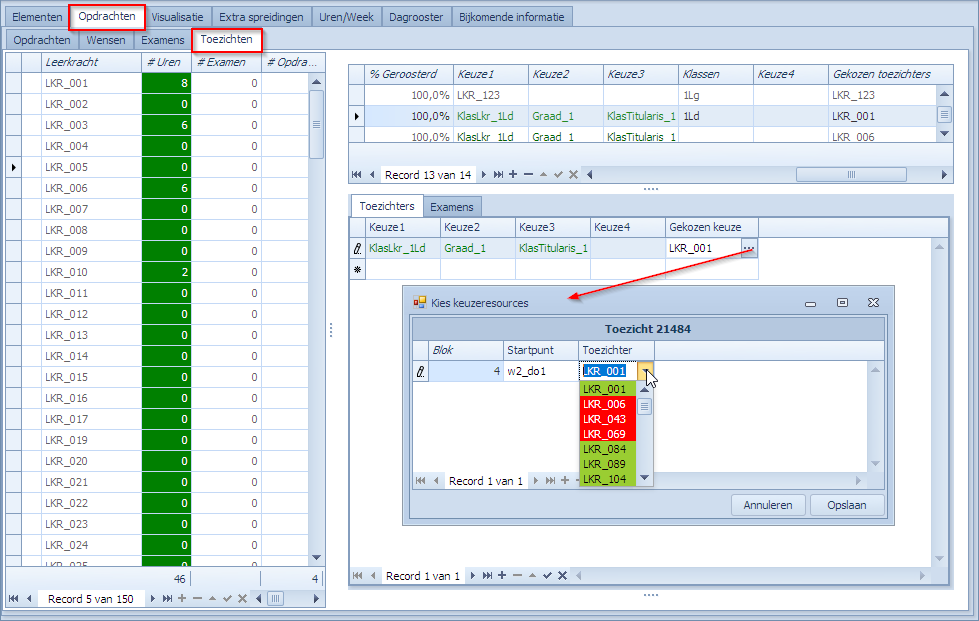Switch to the Toezichten sub-tab
Screen dimensions: 979x621
227,39
